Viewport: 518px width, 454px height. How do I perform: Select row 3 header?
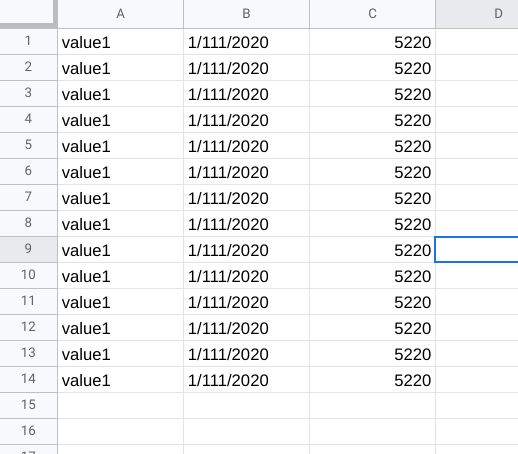[28, 93]
